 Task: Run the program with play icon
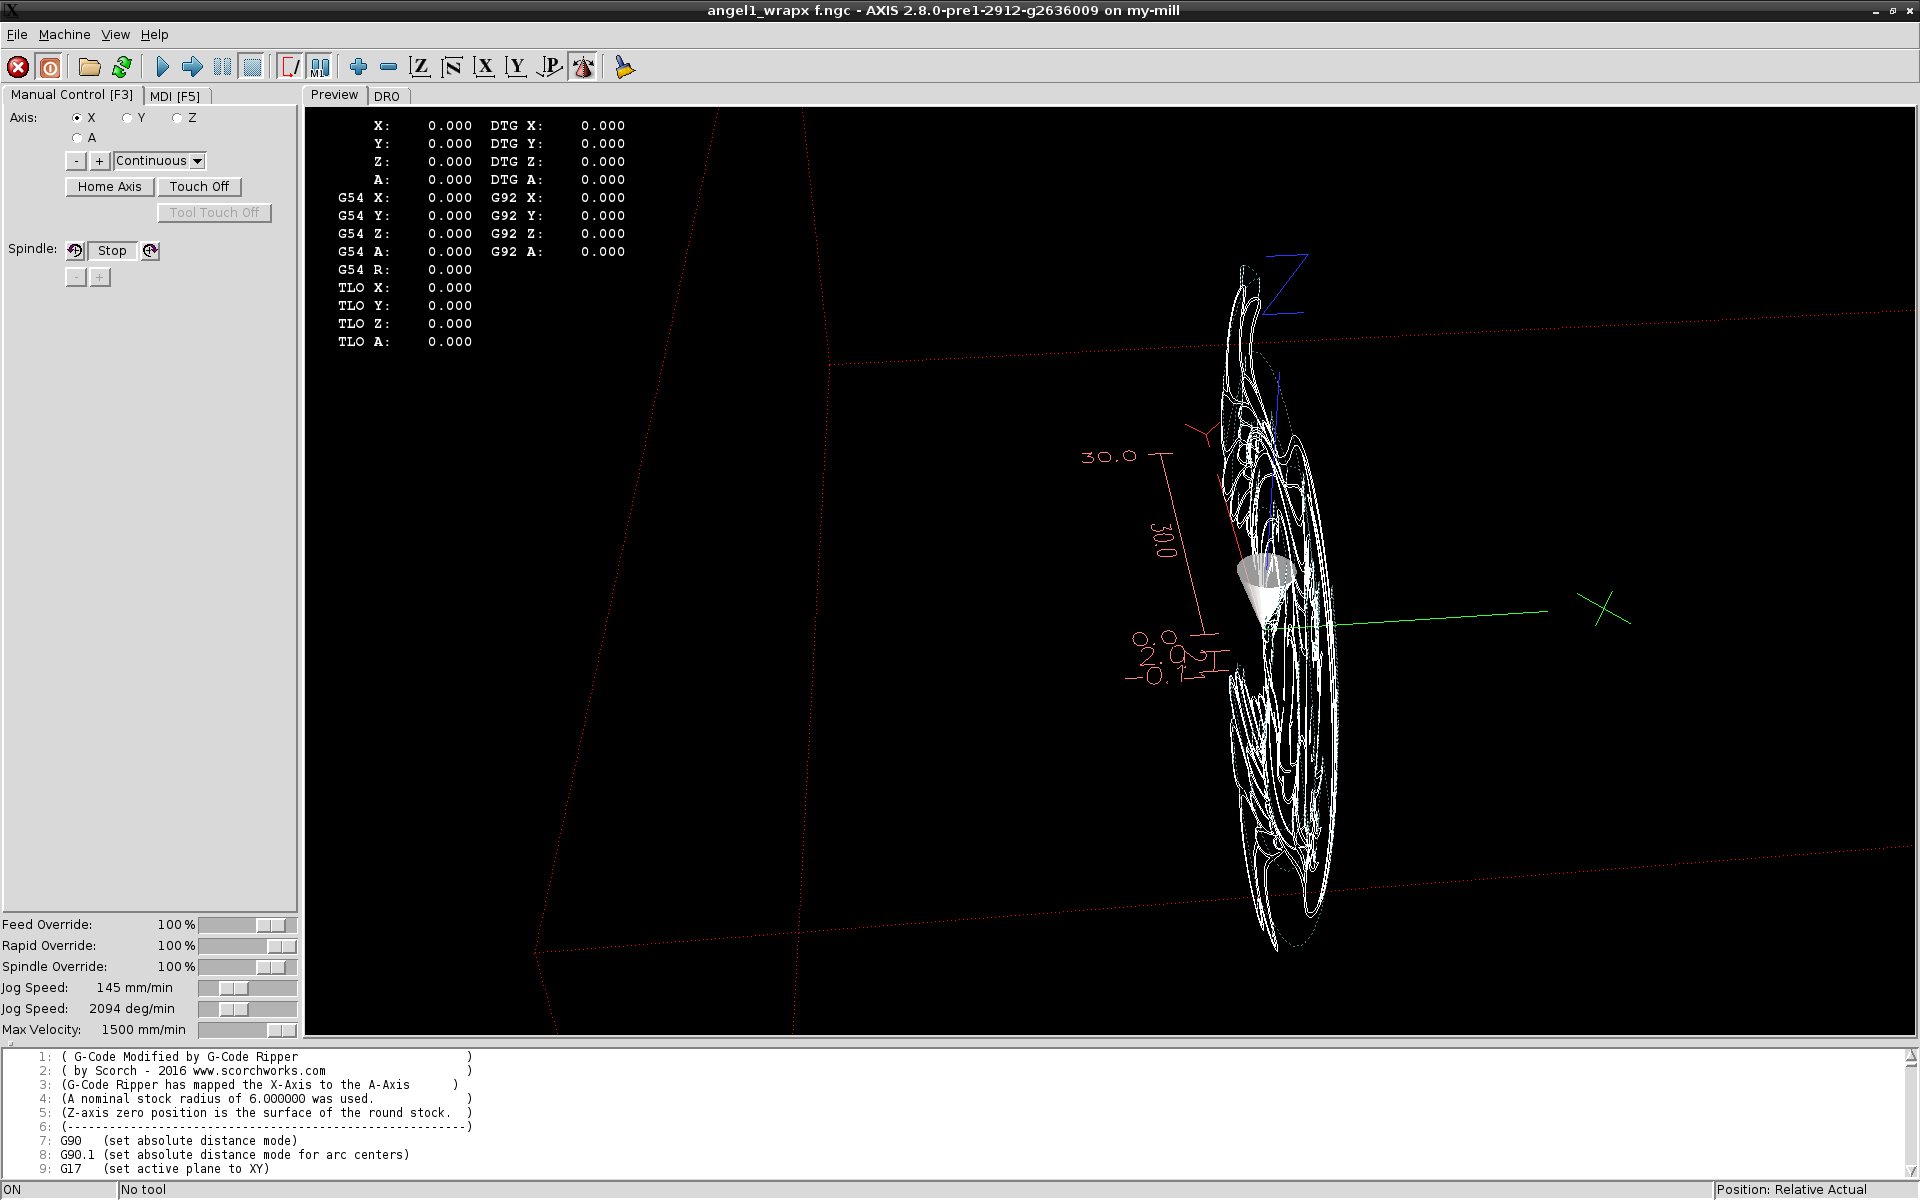(x=162, y=67)
